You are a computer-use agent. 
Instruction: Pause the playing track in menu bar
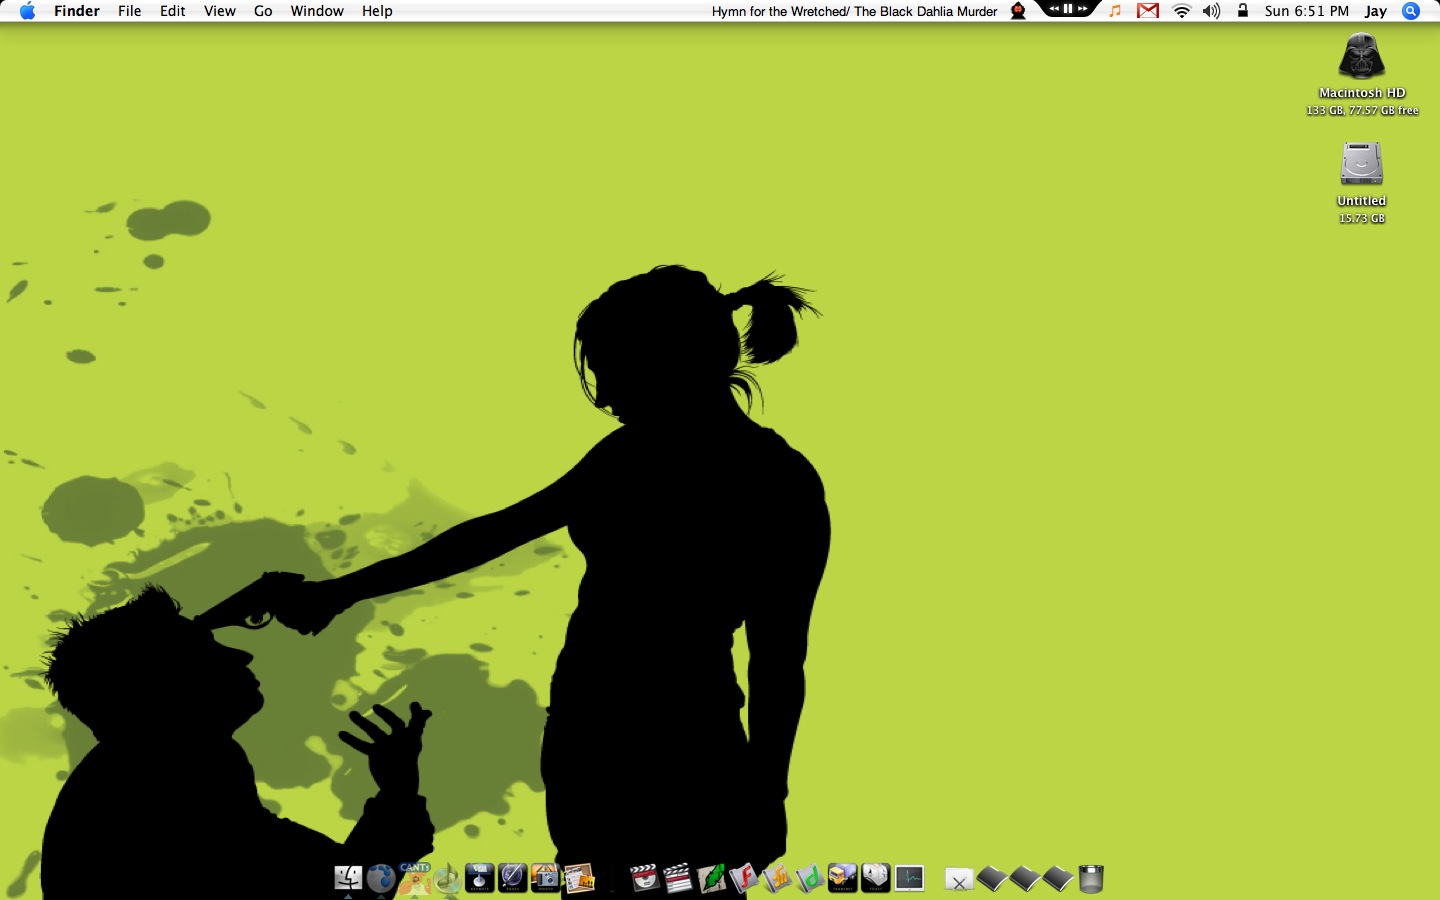(1068, 9)
